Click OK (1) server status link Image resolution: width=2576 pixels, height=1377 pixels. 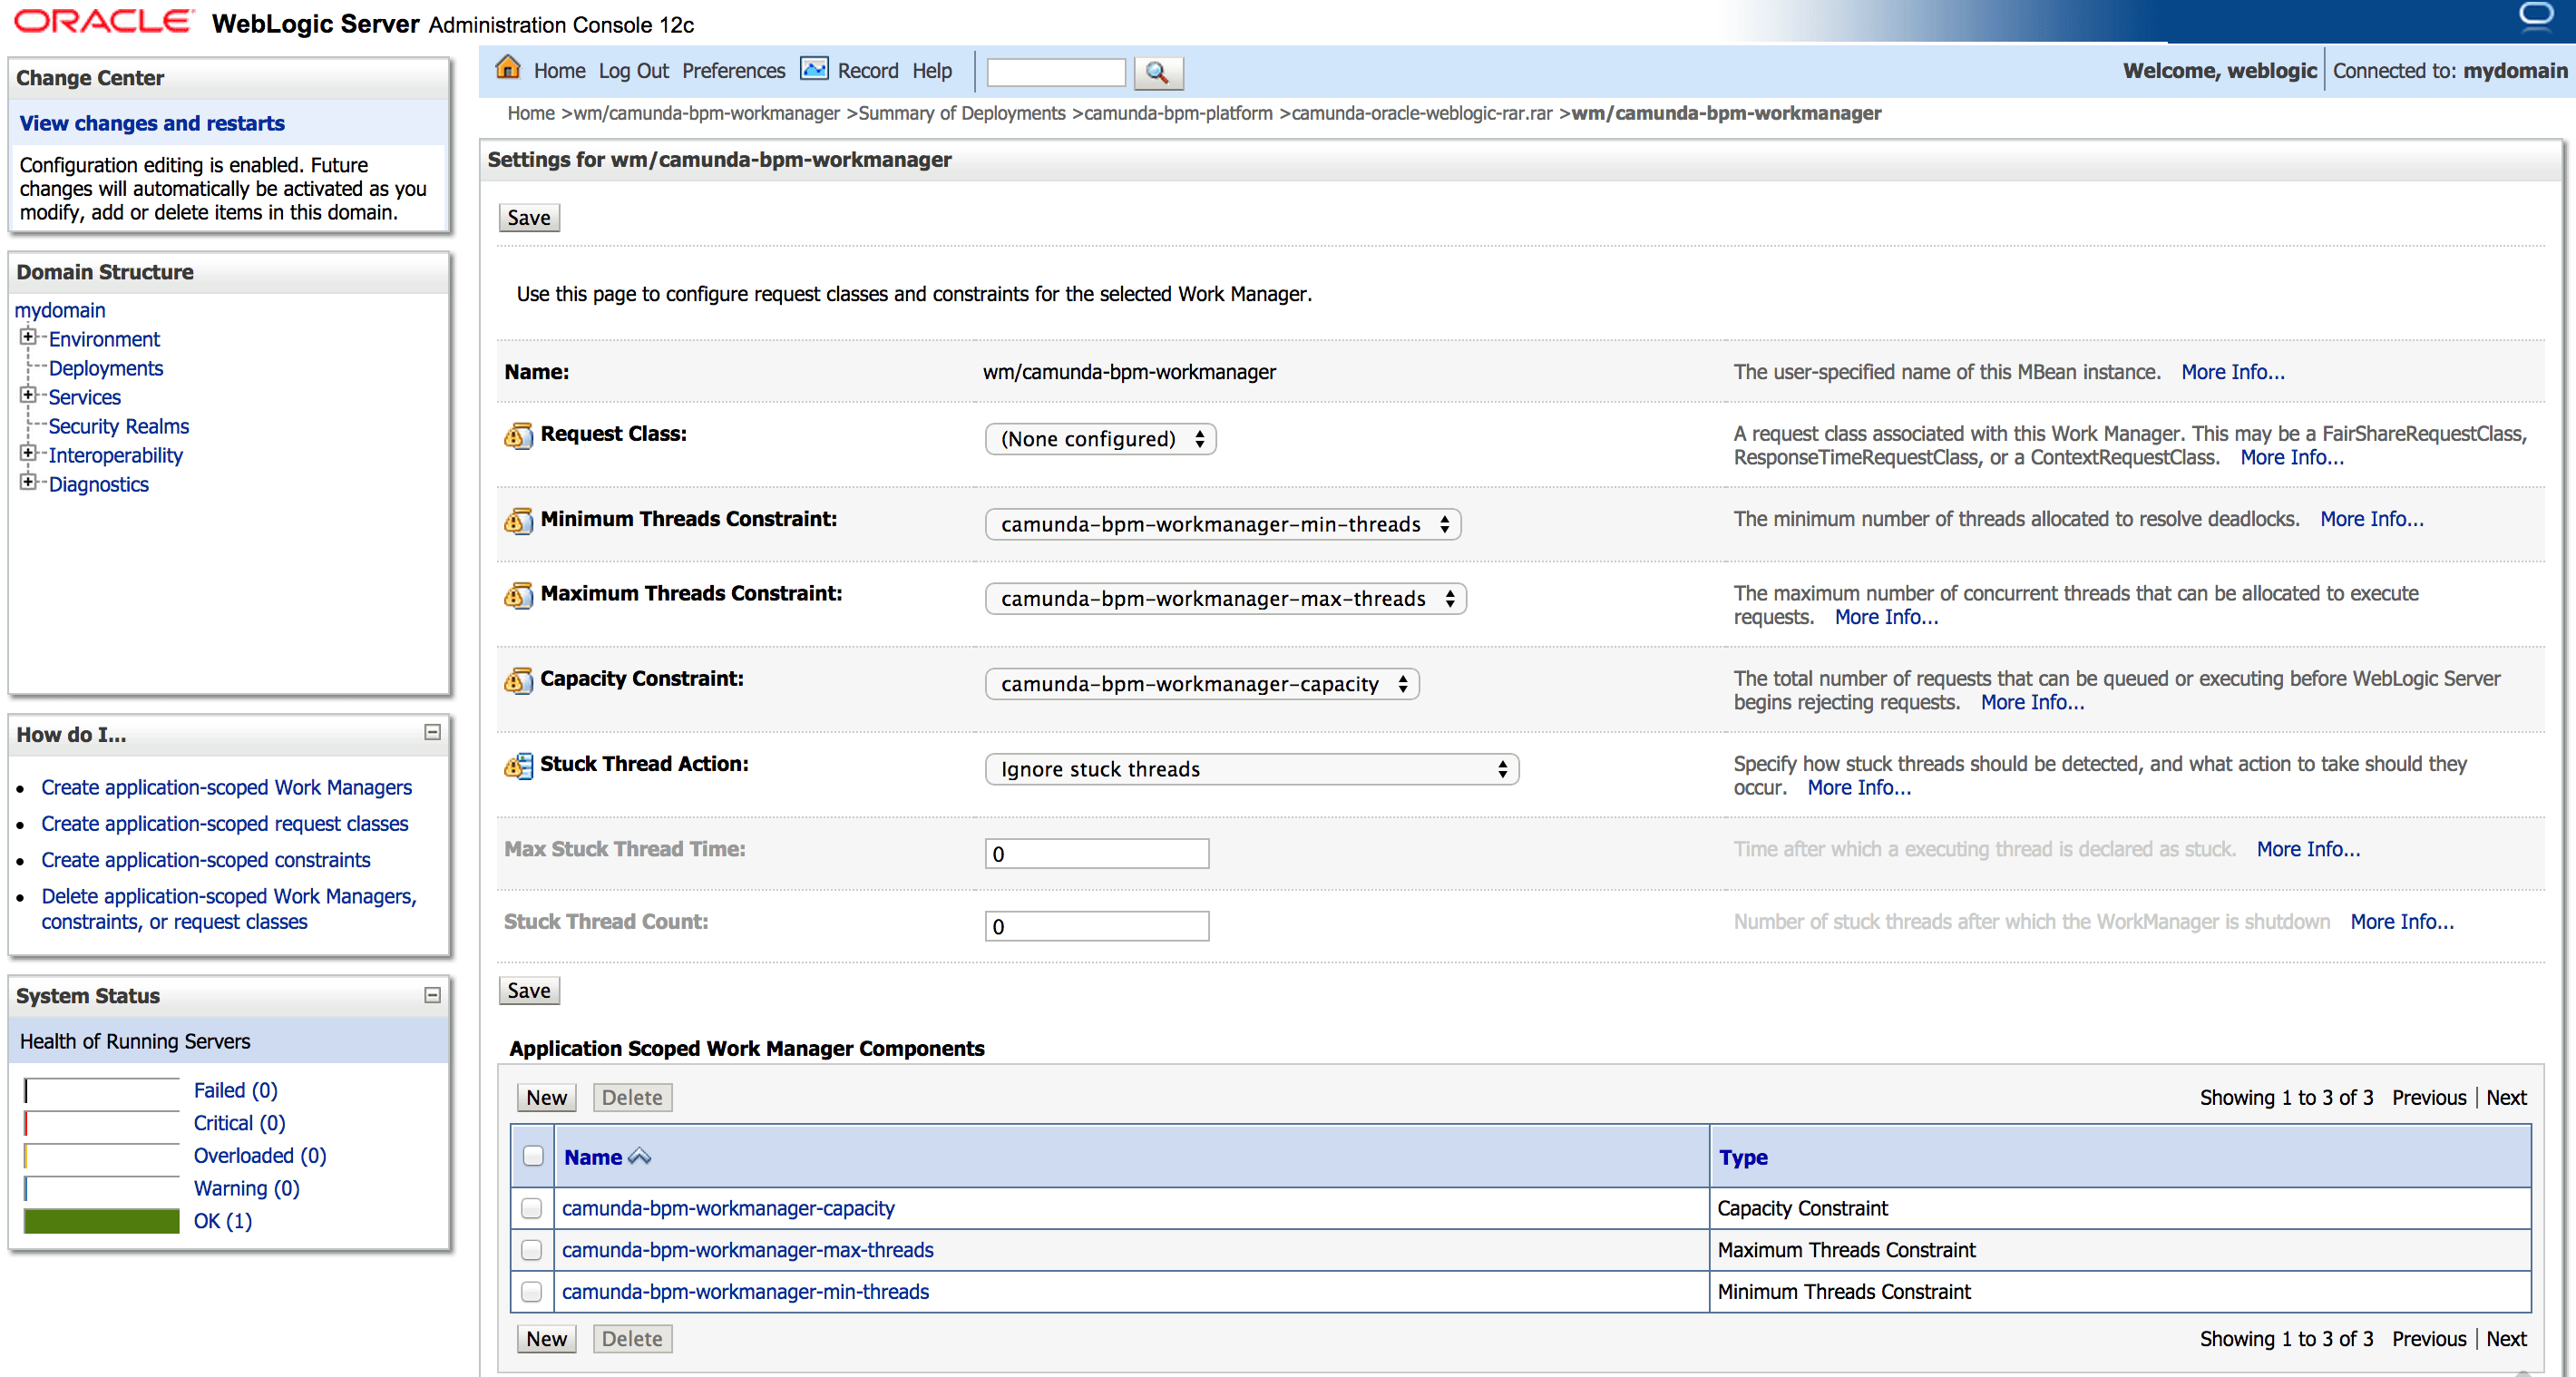(223, 1221)
